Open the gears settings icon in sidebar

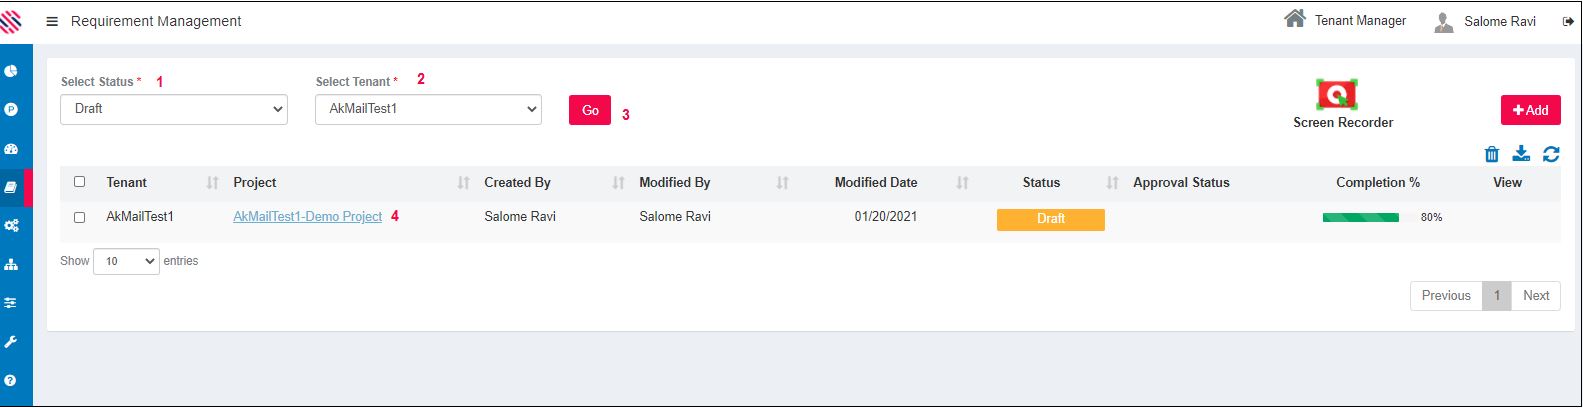coord(12,226)
